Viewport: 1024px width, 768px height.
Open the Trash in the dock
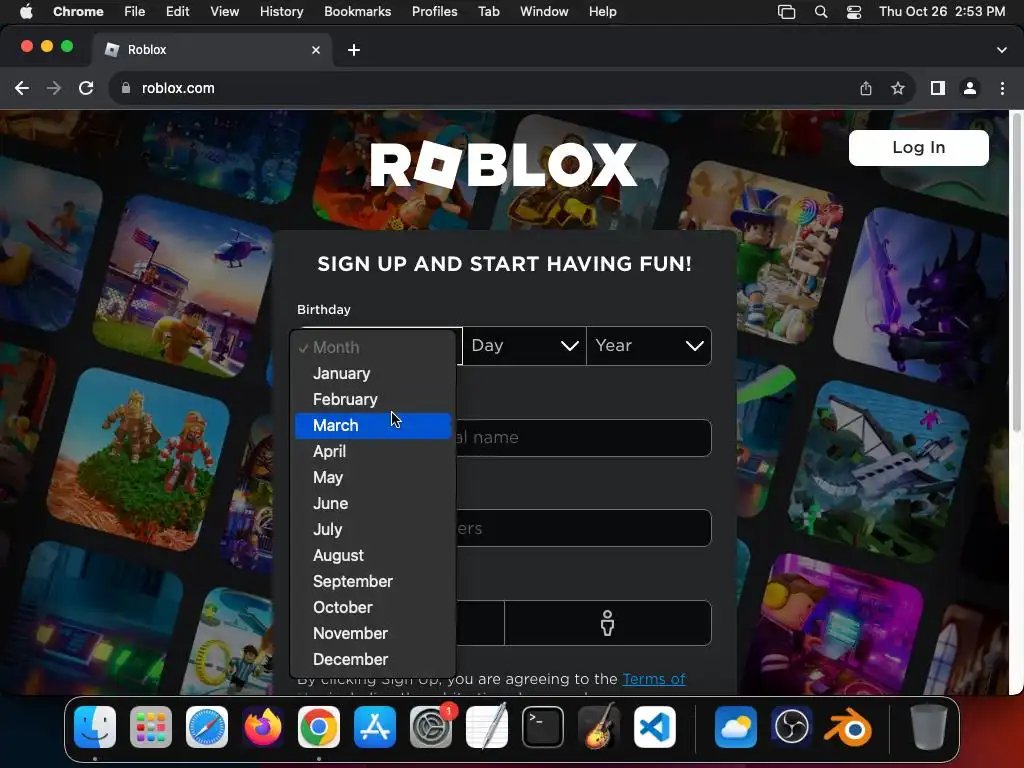coord(929,727)
